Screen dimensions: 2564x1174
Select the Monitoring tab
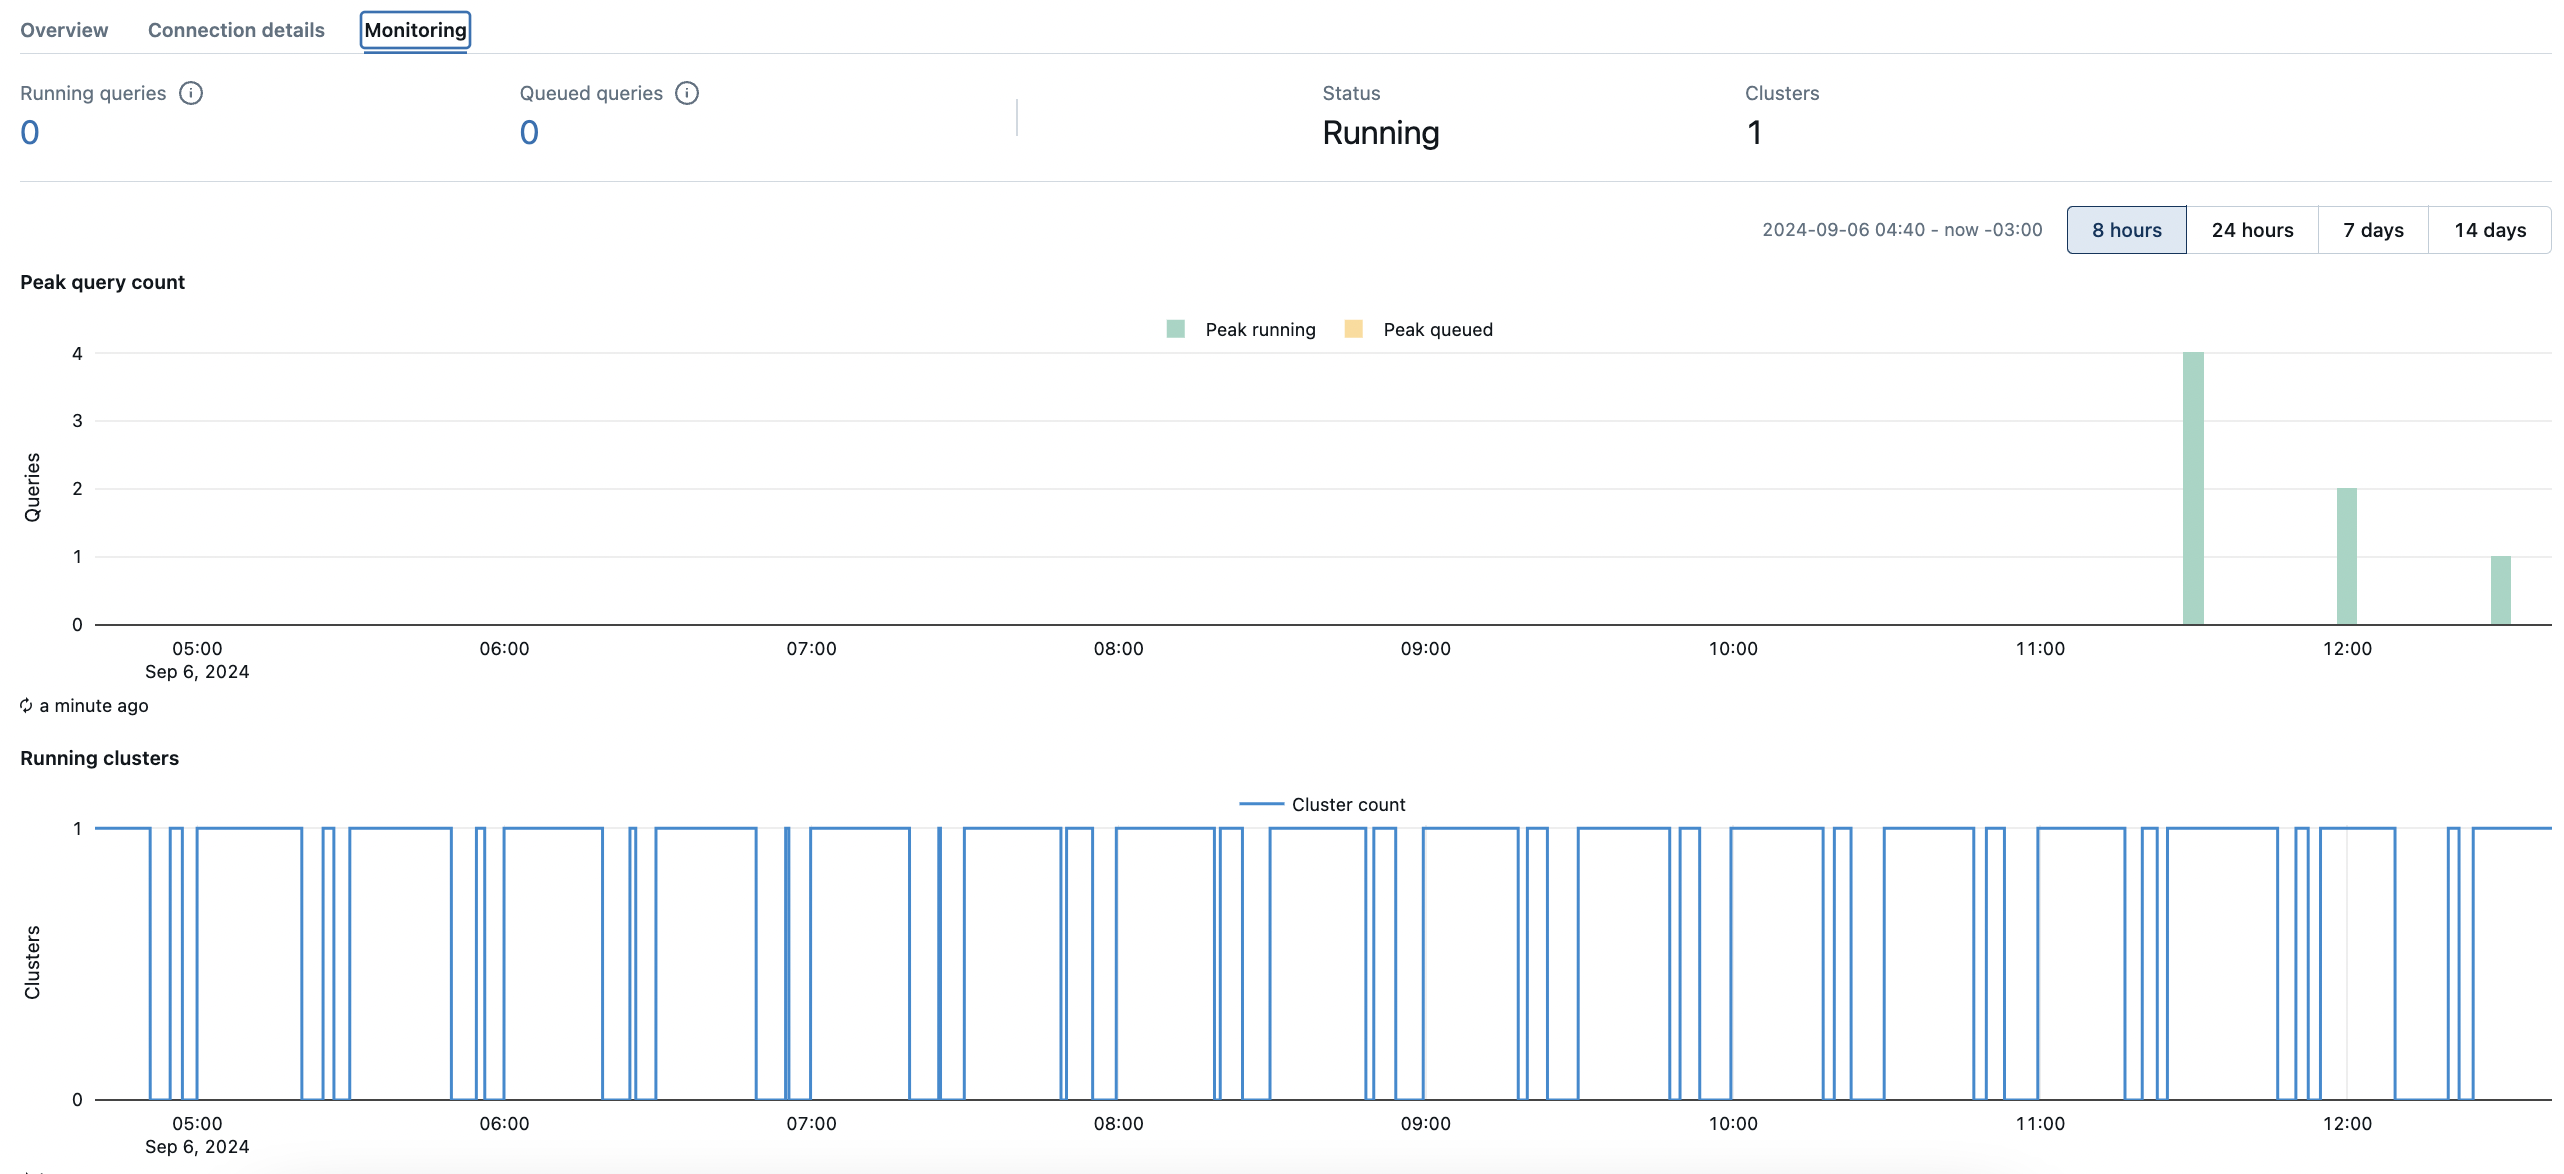(415, 30)
